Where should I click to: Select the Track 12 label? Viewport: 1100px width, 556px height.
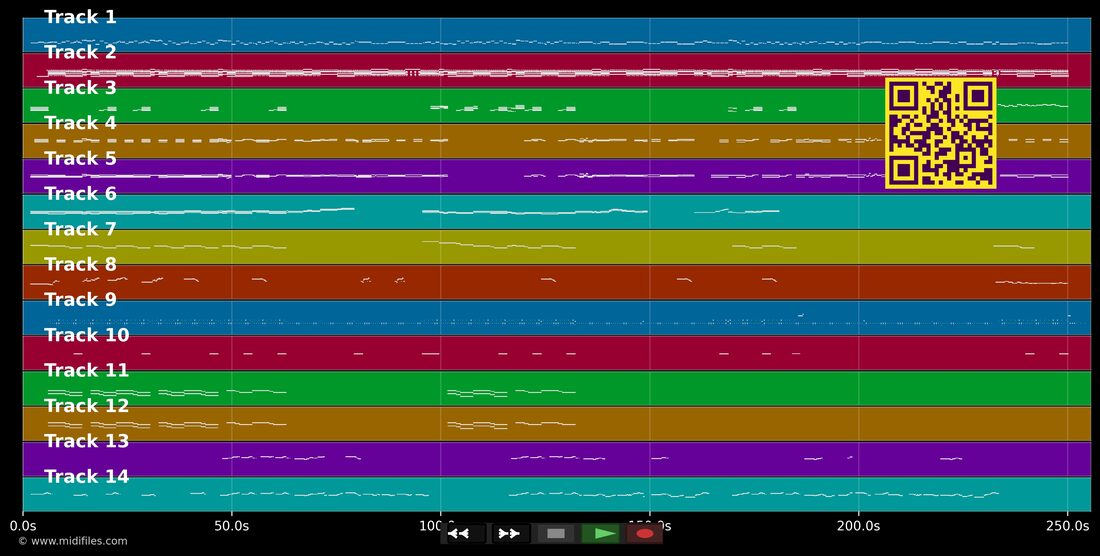click(x=86, y=406)
